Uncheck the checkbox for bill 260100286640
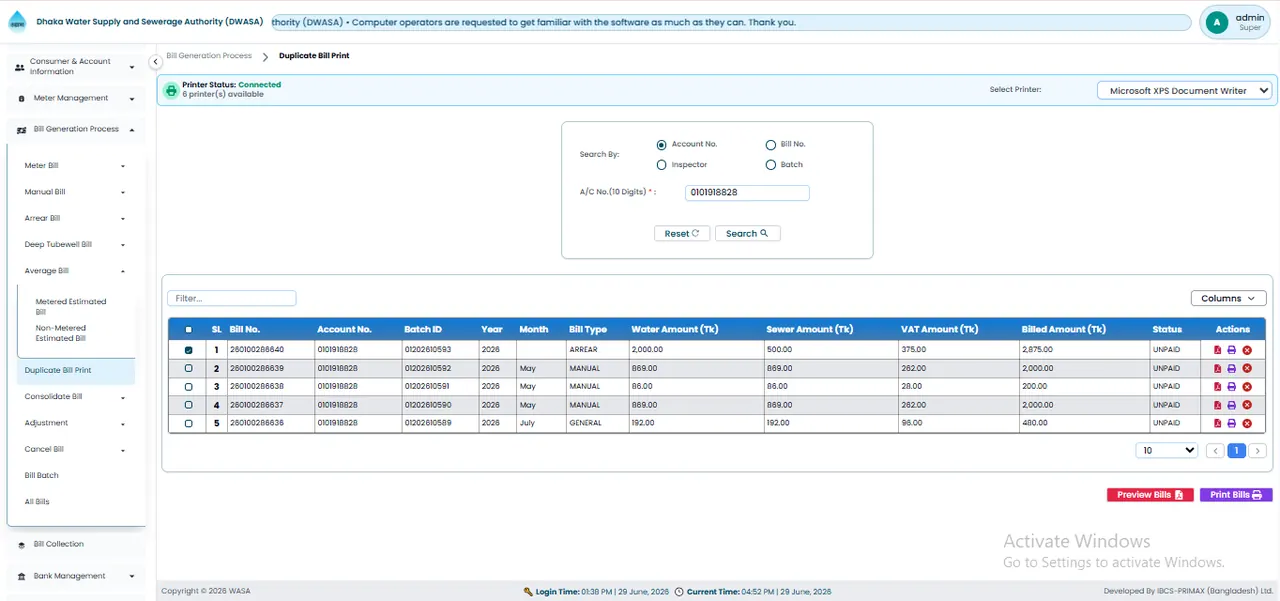 pos(189,350)
